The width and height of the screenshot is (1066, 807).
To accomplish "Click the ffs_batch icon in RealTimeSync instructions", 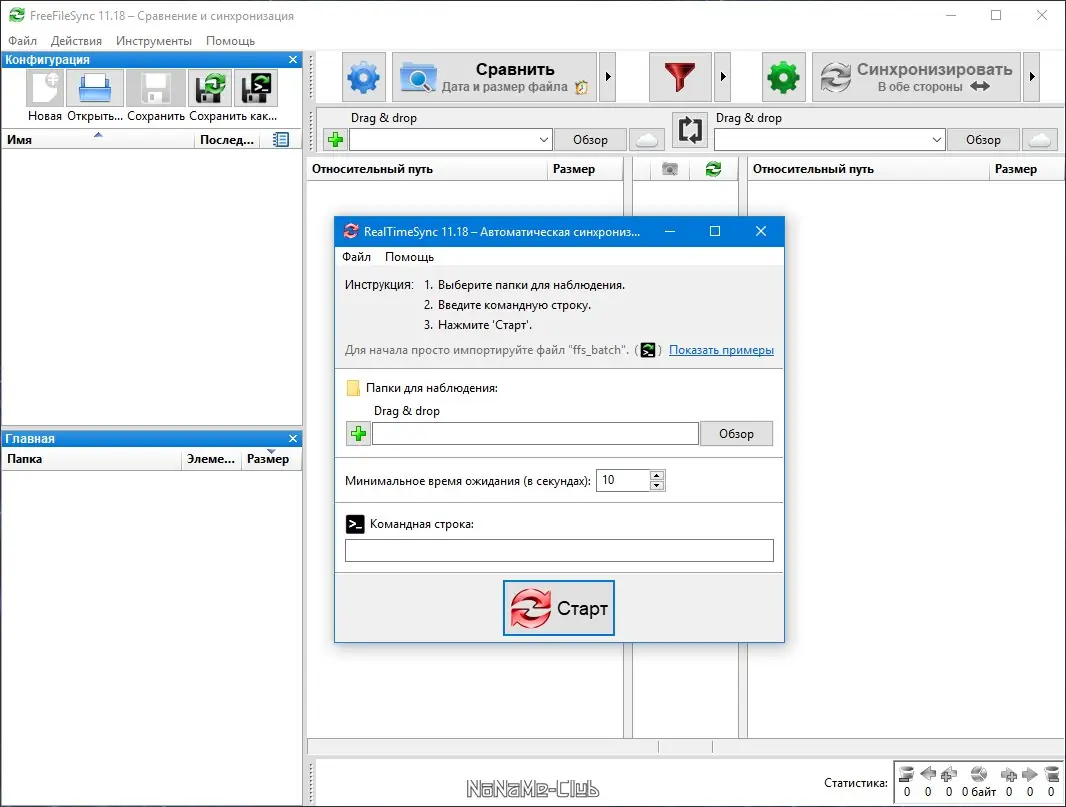I will (x=648, y=350).
